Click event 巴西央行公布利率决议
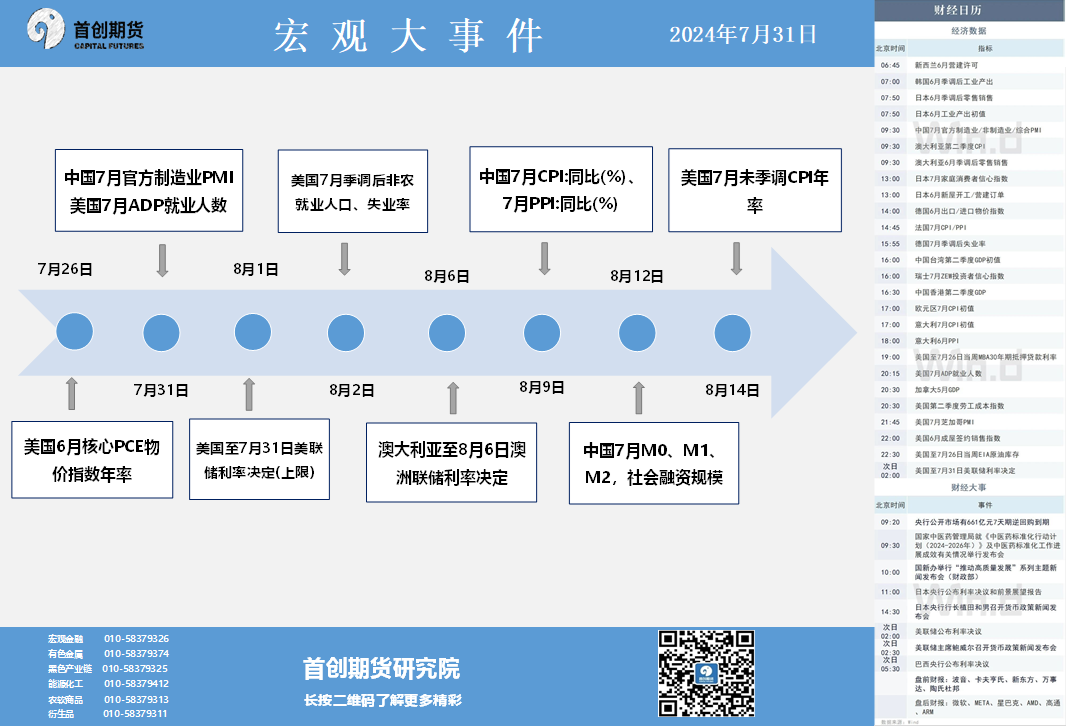Screen dimensions: 1066x727 tap(969, 664)
